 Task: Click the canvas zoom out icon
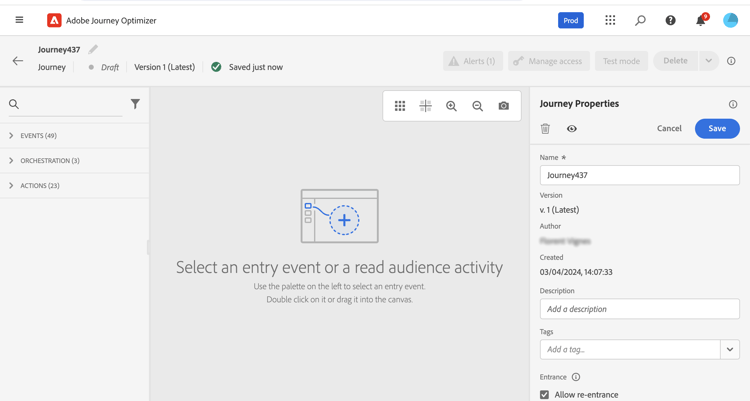(477, 106)
